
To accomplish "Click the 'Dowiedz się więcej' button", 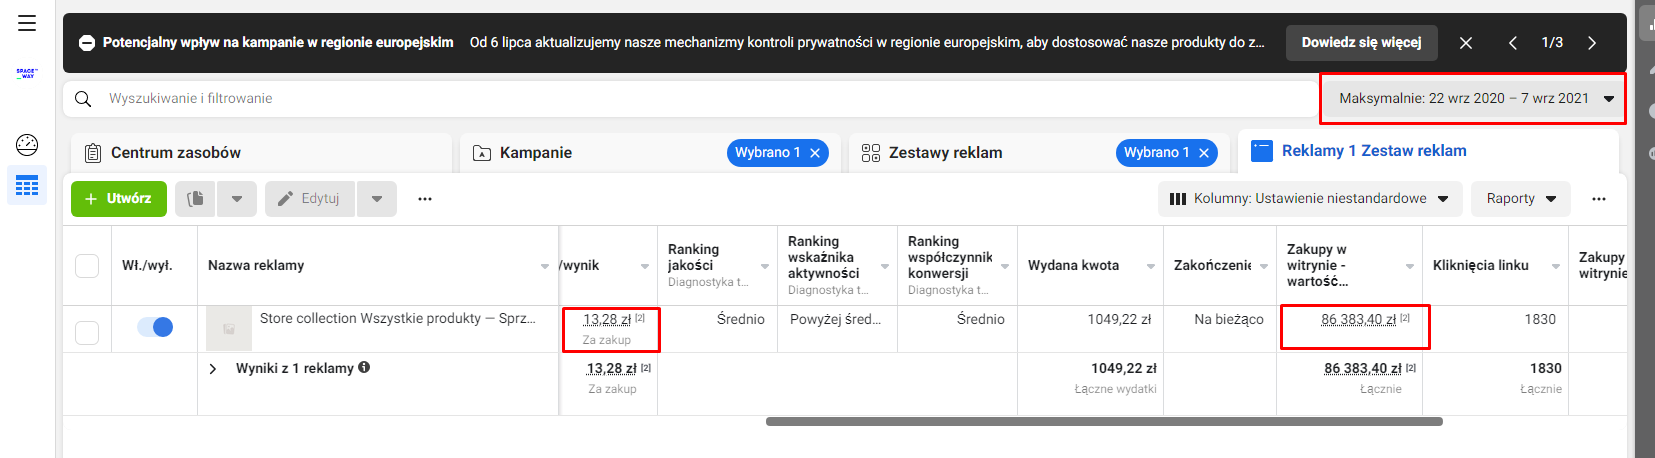I will coord(1361,43).
